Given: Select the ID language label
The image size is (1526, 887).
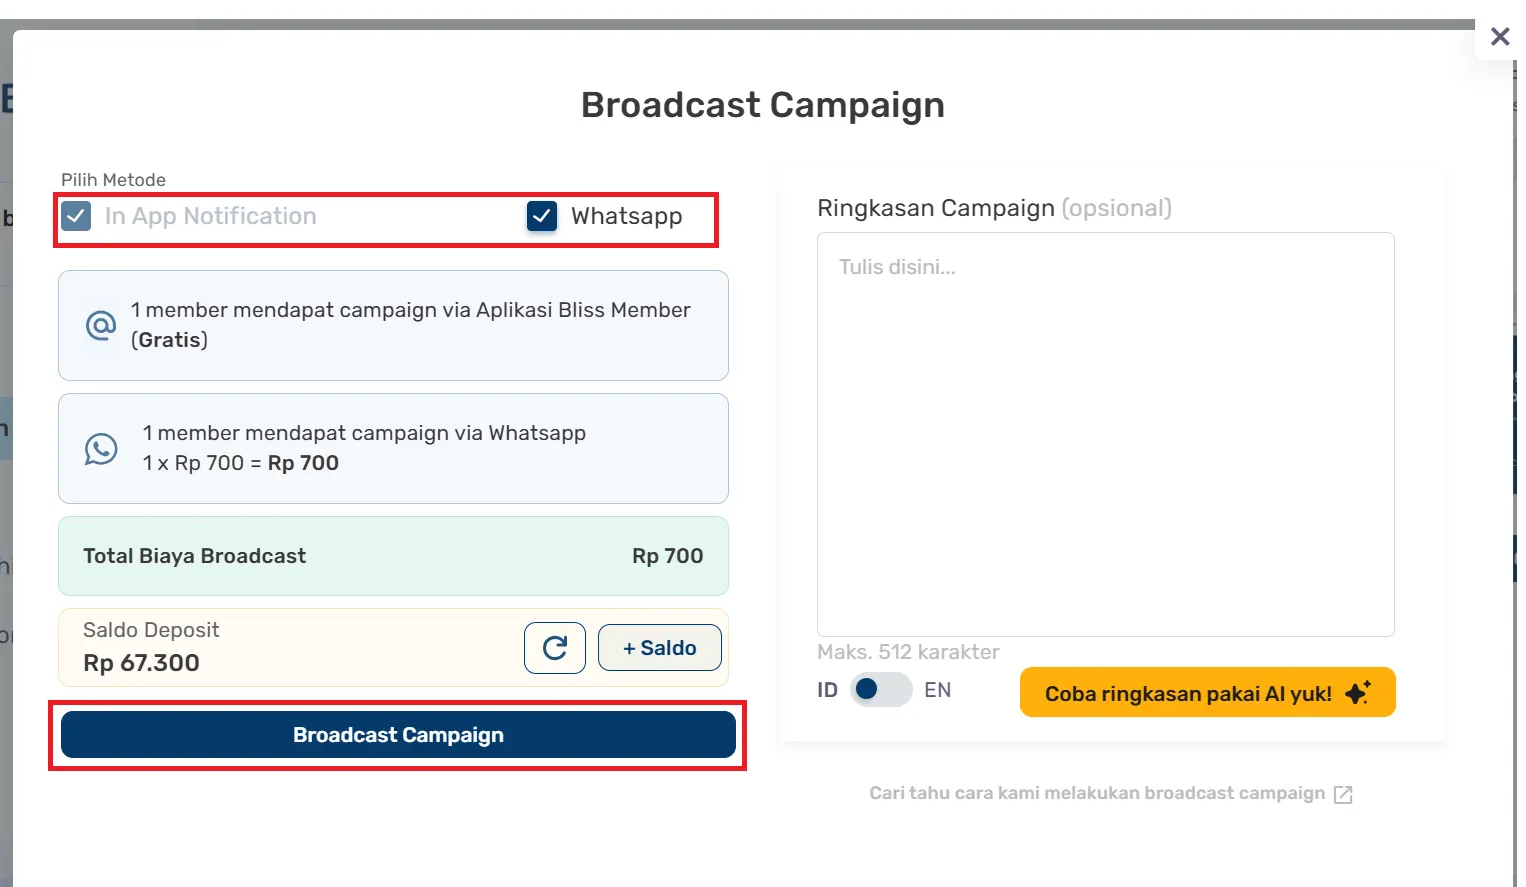Looking at the screenshot, I should pos(827,690).
